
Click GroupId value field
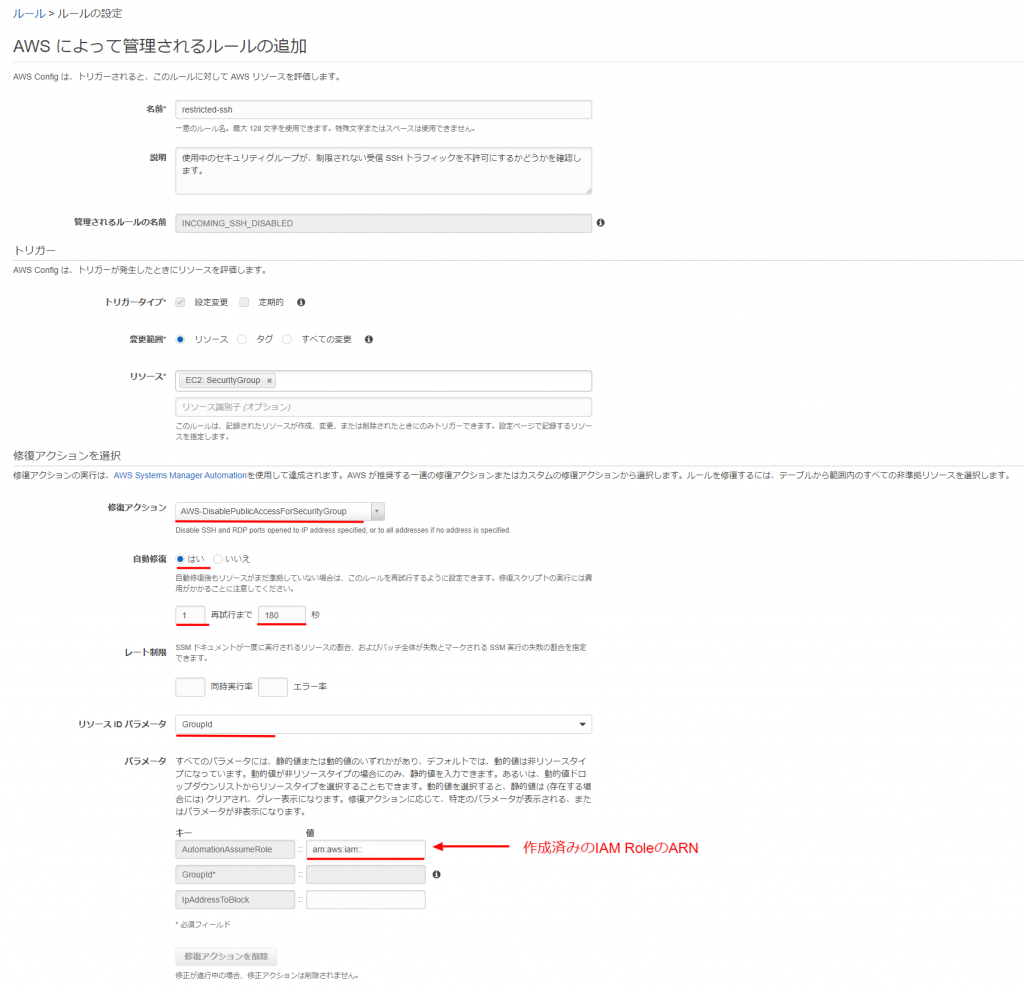[x=366, y=875]
